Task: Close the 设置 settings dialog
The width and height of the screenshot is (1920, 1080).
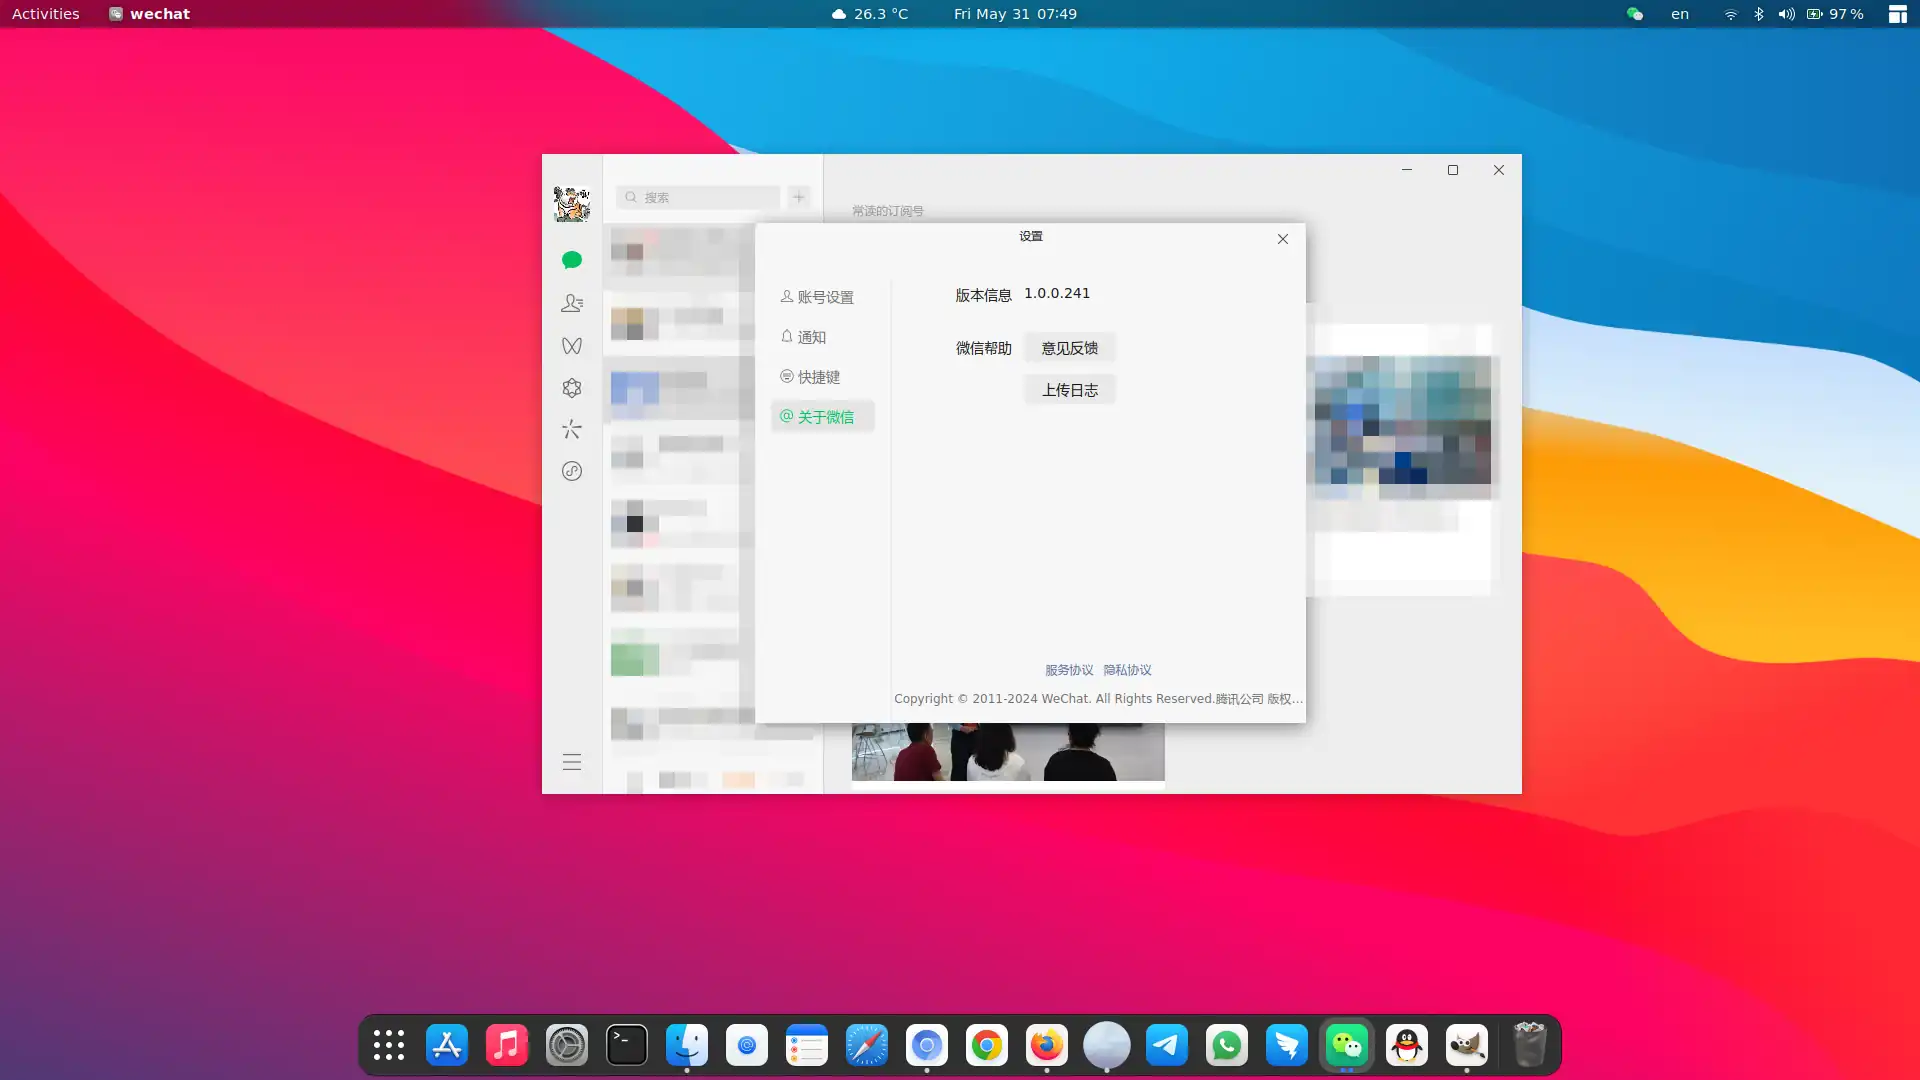Action: point(1283,239)
